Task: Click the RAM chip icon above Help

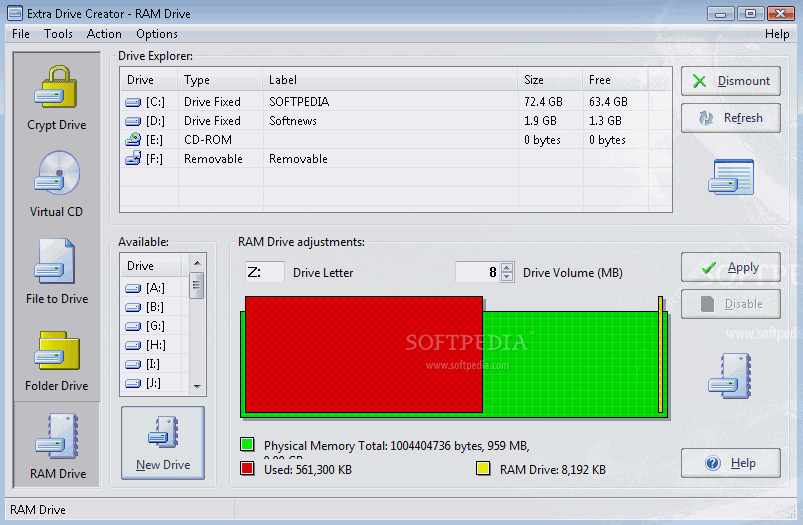Action: point(730,375)
